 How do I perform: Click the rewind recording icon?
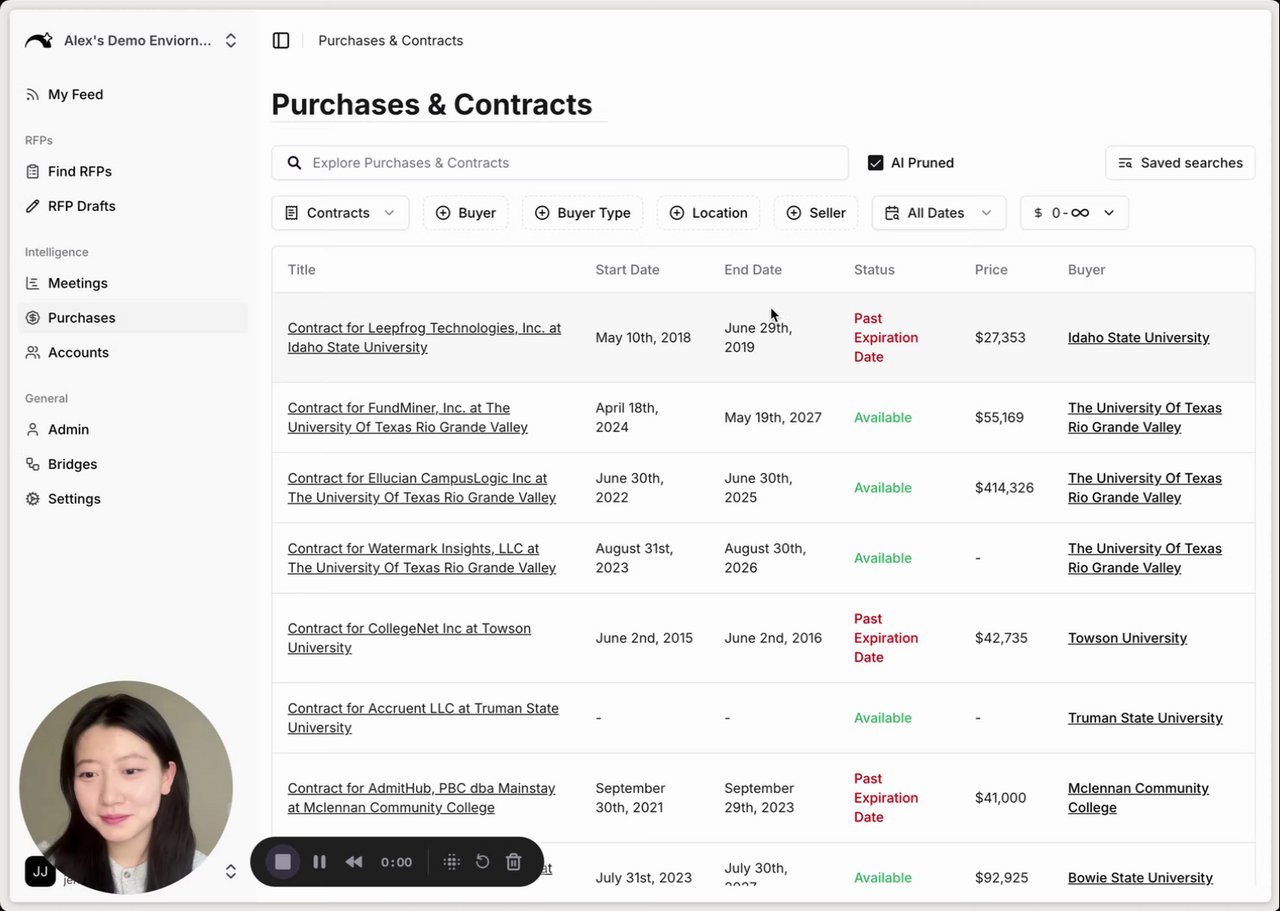click(354, 862)
